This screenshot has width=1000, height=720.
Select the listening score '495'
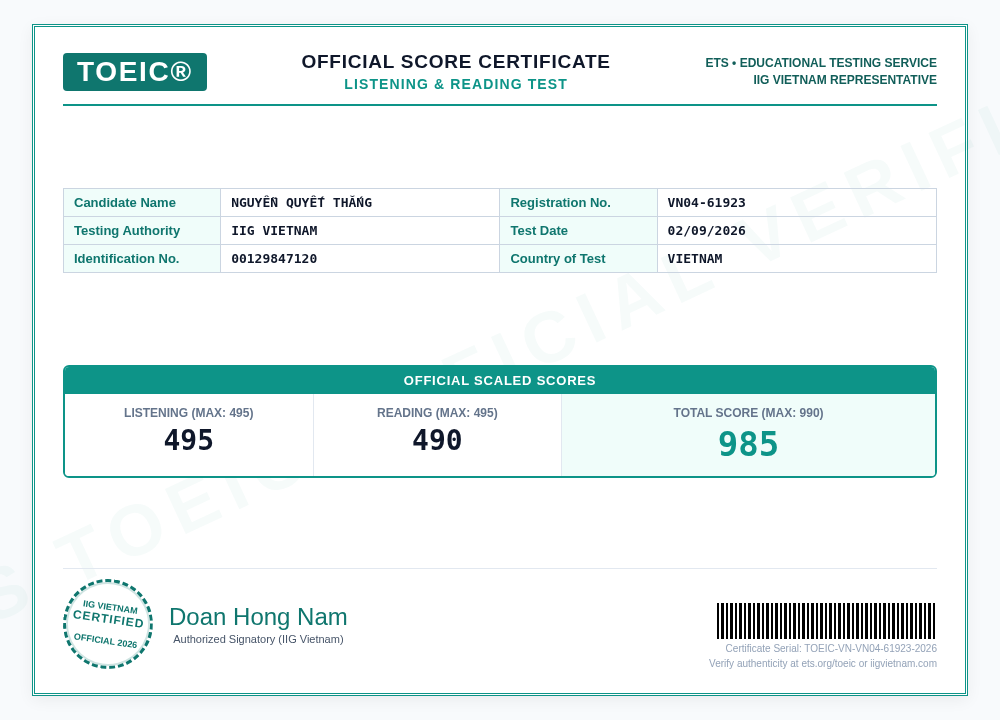189,440
